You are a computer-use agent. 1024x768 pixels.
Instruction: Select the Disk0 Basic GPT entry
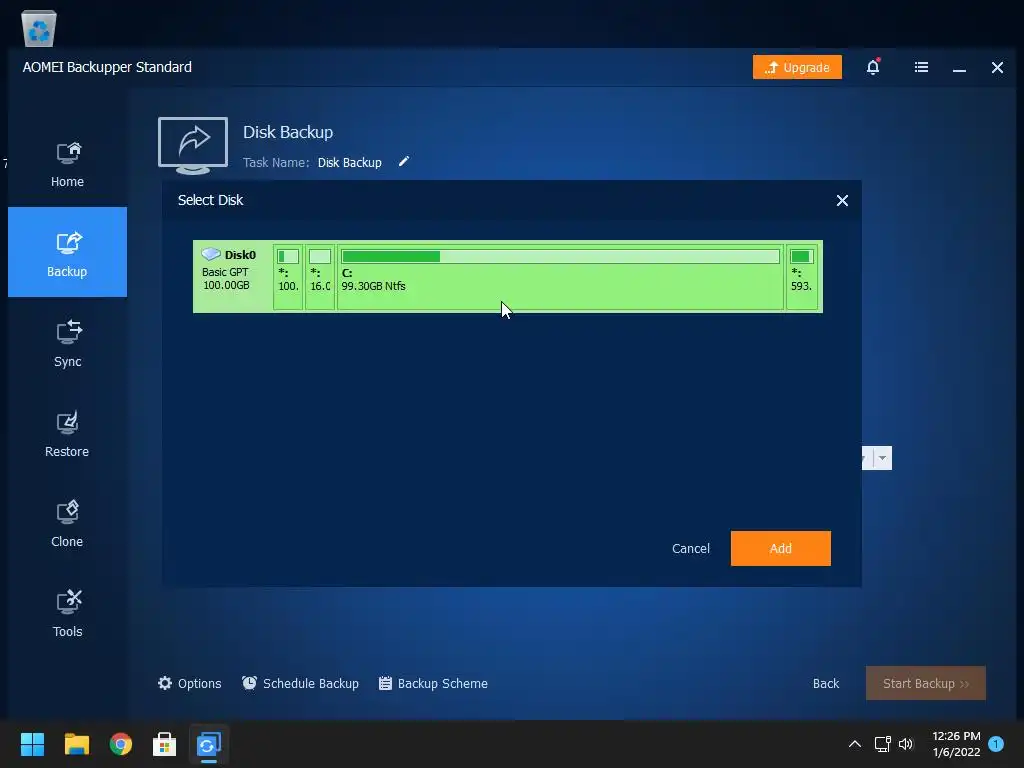(x=232, y=276)
